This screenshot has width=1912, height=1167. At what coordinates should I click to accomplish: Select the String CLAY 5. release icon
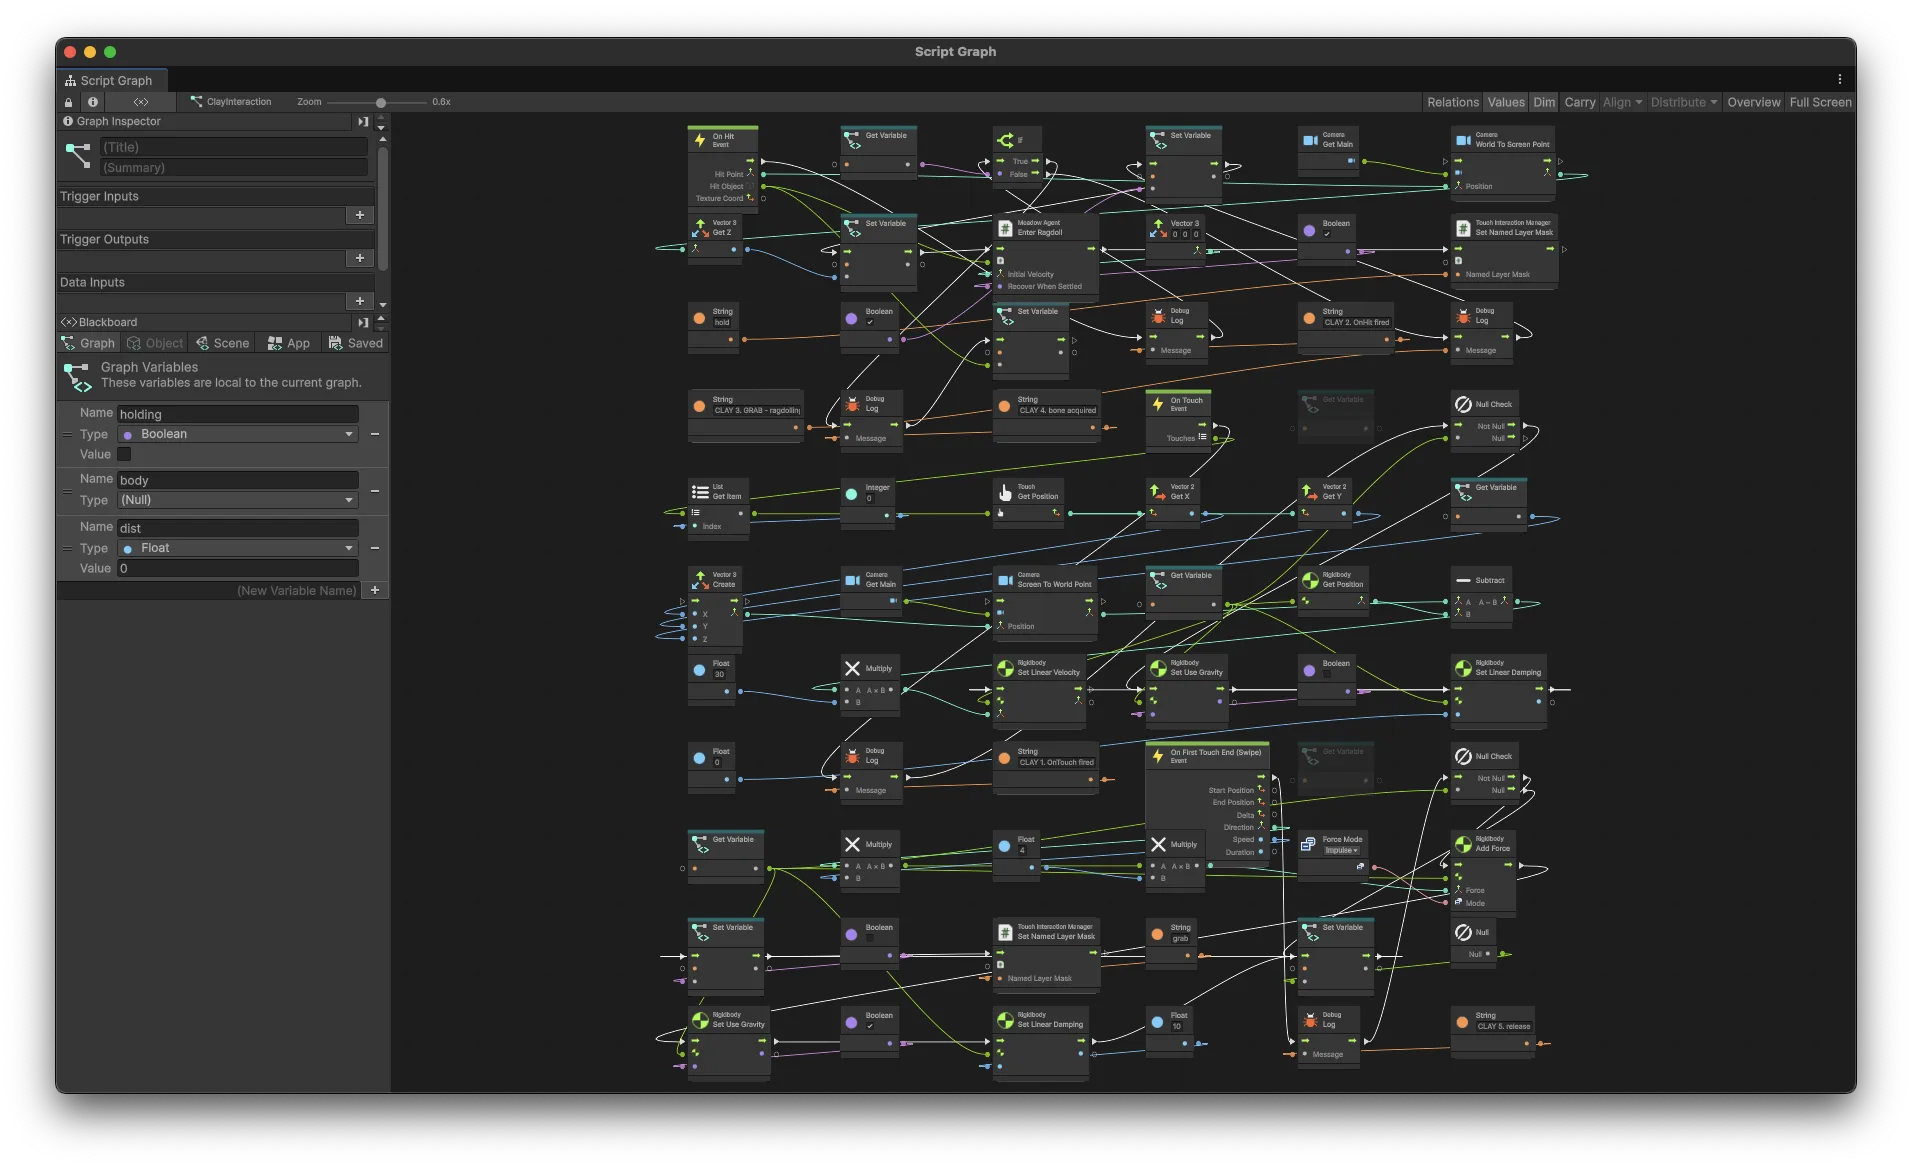click(x=1462, y=1022)
